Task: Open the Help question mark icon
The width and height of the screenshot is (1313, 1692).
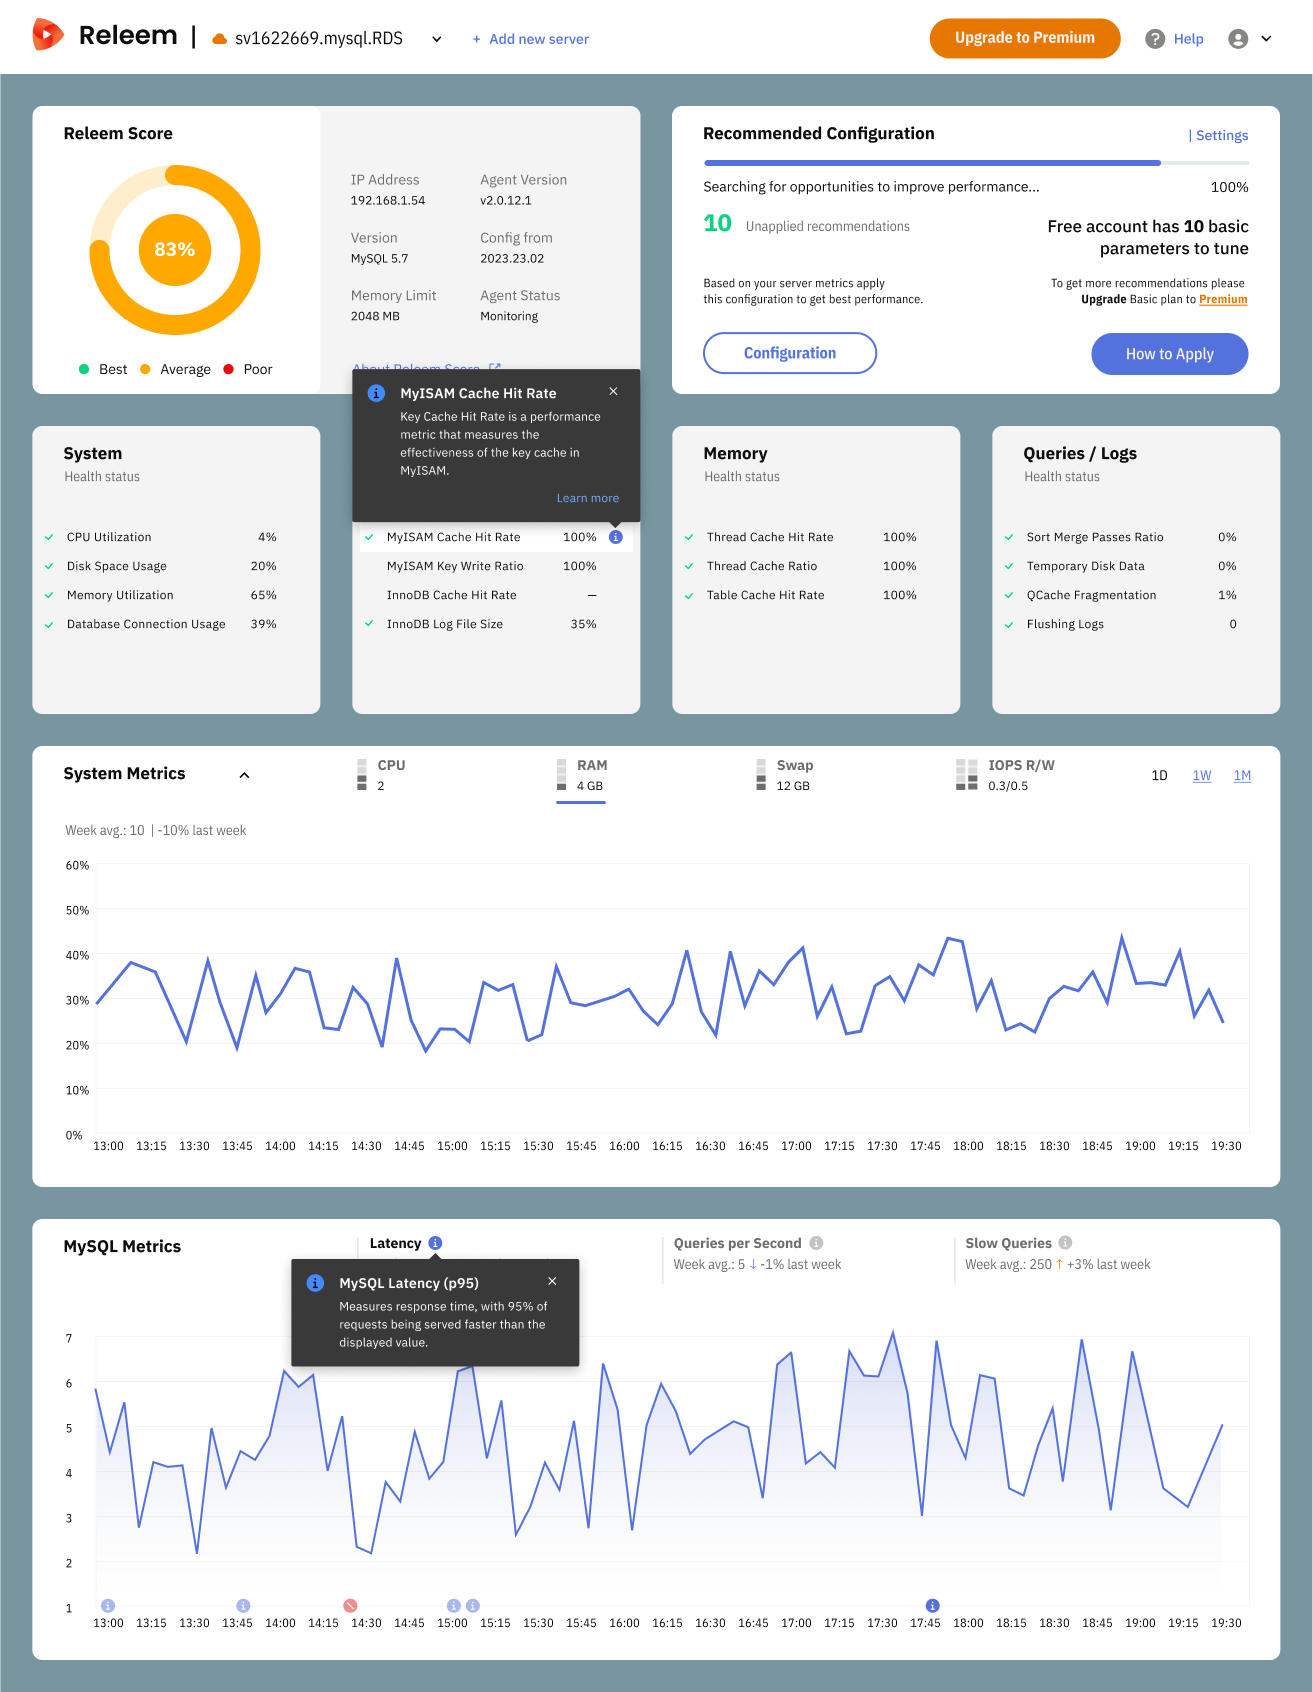Action: [1155, 39]
